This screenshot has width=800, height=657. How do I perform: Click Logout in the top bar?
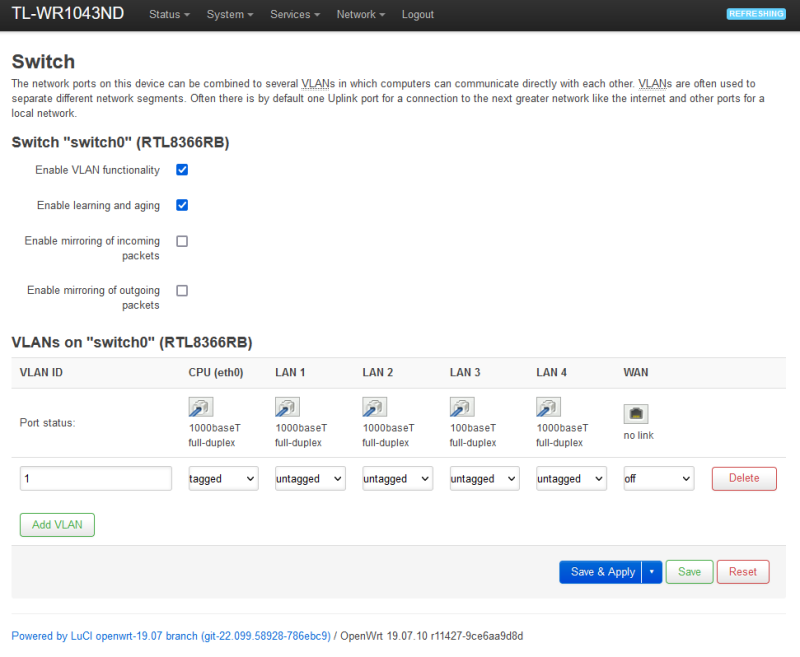417,14
